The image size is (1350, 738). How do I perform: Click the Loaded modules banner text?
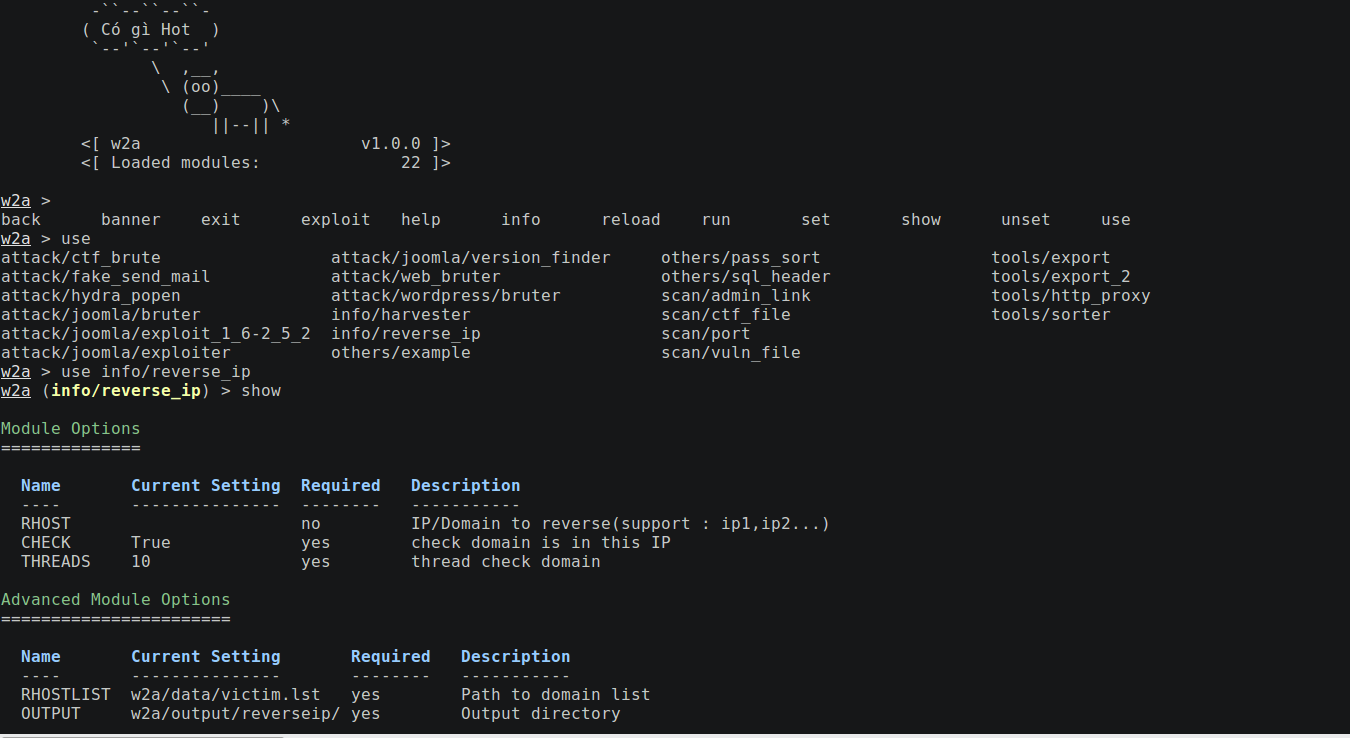(x=185, y=163)
